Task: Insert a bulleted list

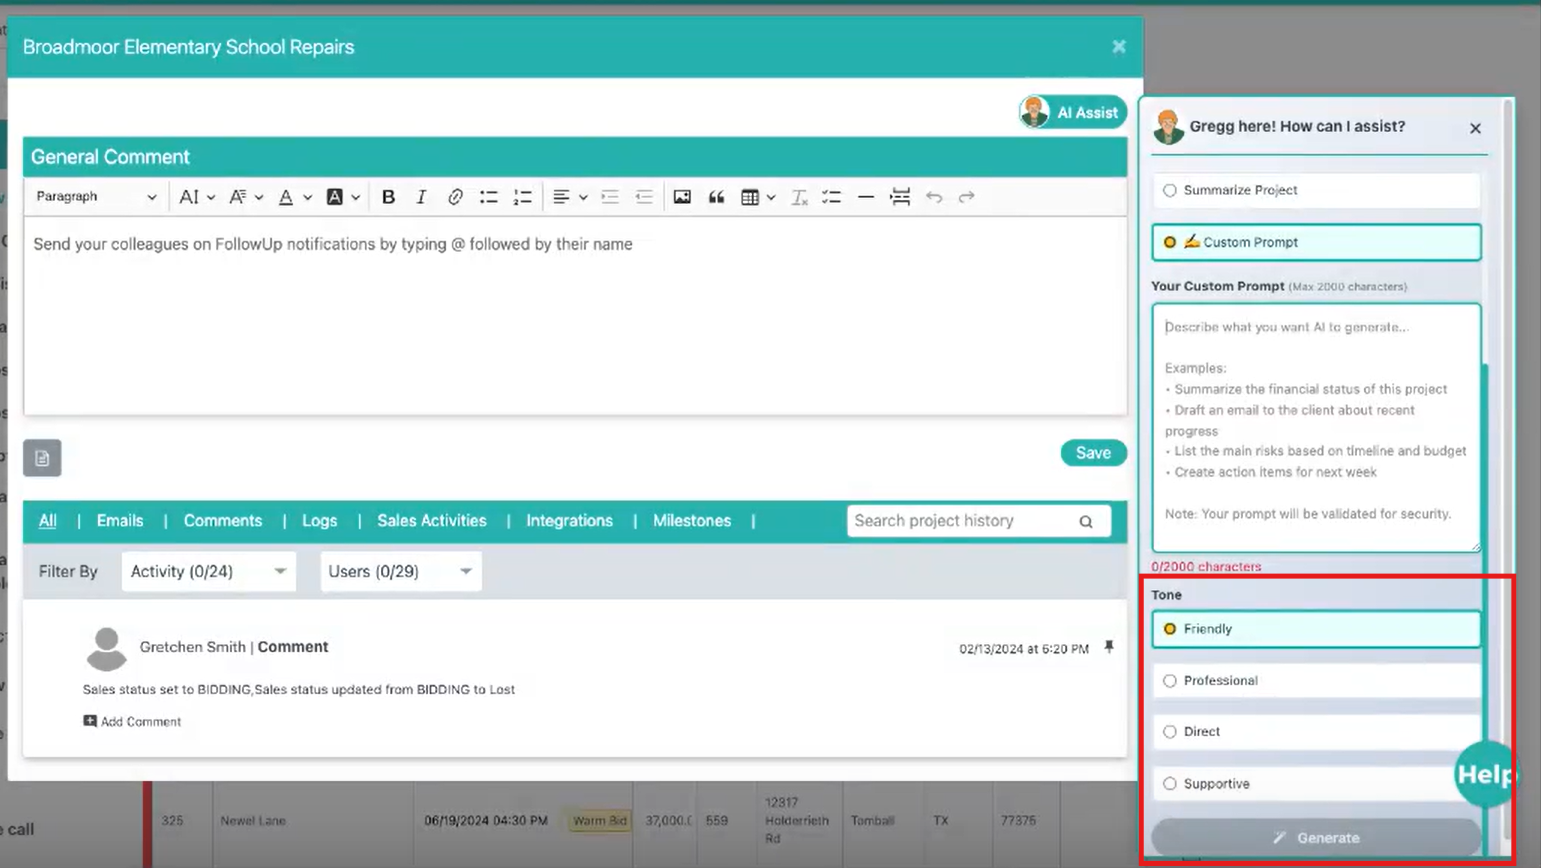Action: click(x=488, y=197)
